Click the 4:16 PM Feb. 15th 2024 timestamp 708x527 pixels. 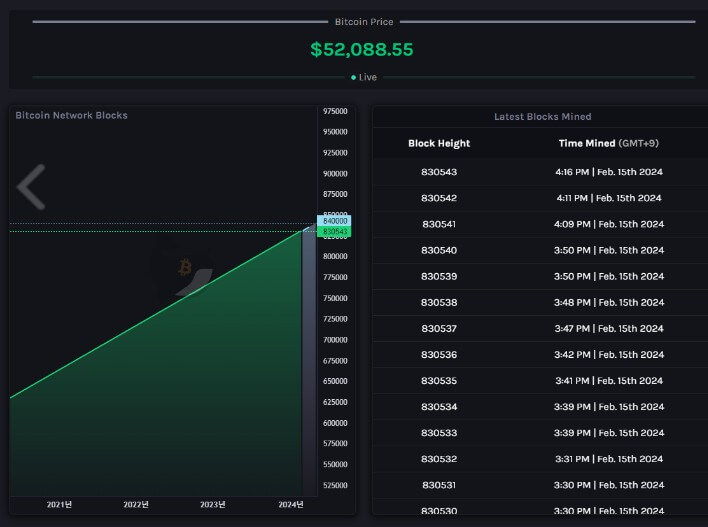[609, 172]
